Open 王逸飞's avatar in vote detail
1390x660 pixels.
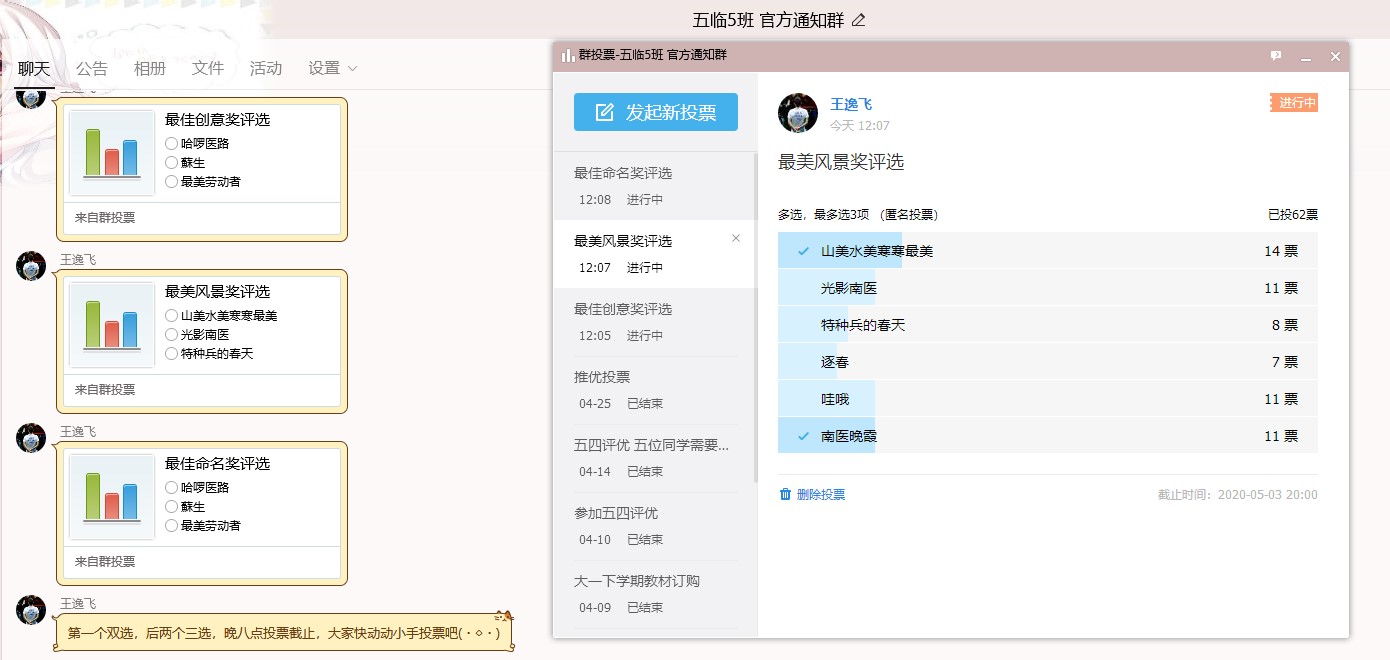click(797, 113)
